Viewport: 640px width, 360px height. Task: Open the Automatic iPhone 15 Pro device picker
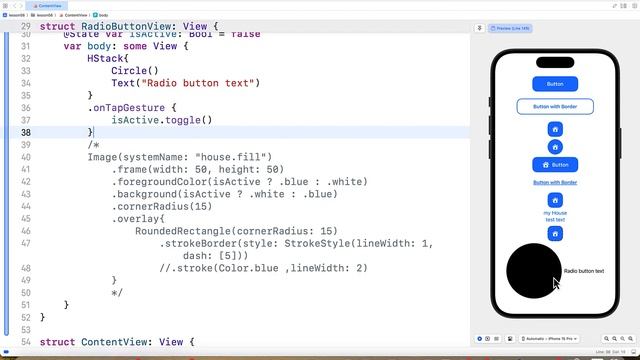coord(549,339)
